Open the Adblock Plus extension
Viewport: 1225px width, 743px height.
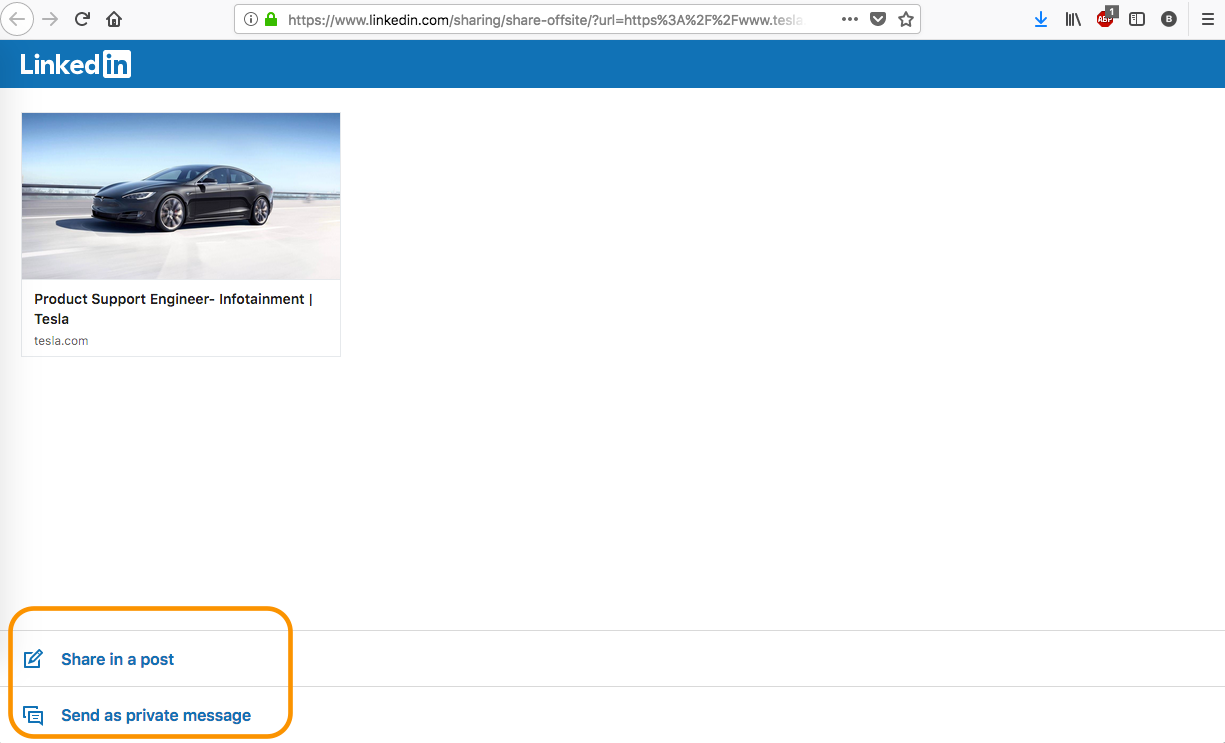(x=1105, y=18)
